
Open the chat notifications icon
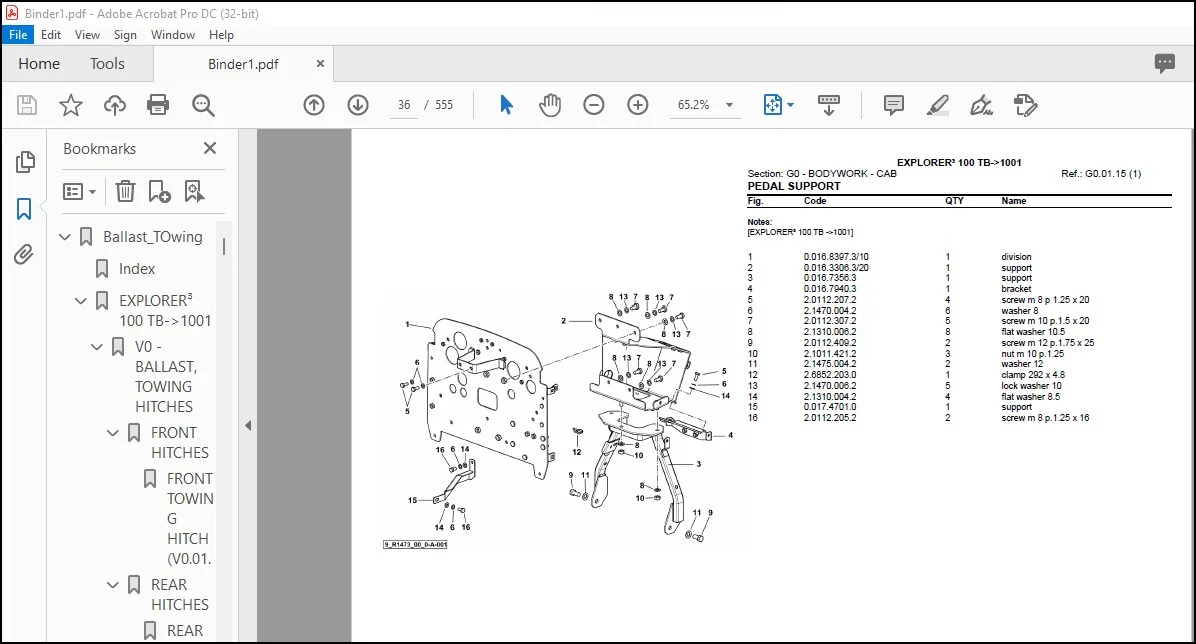click(x=1165, y=63)
